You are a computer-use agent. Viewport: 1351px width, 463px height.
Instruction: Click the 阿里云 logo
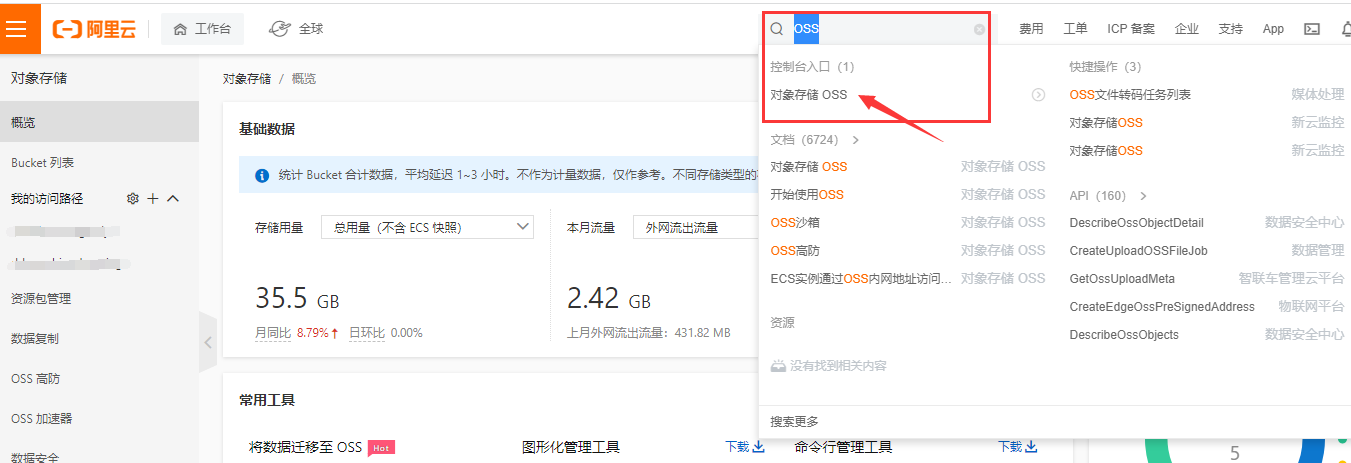(96, 29)
